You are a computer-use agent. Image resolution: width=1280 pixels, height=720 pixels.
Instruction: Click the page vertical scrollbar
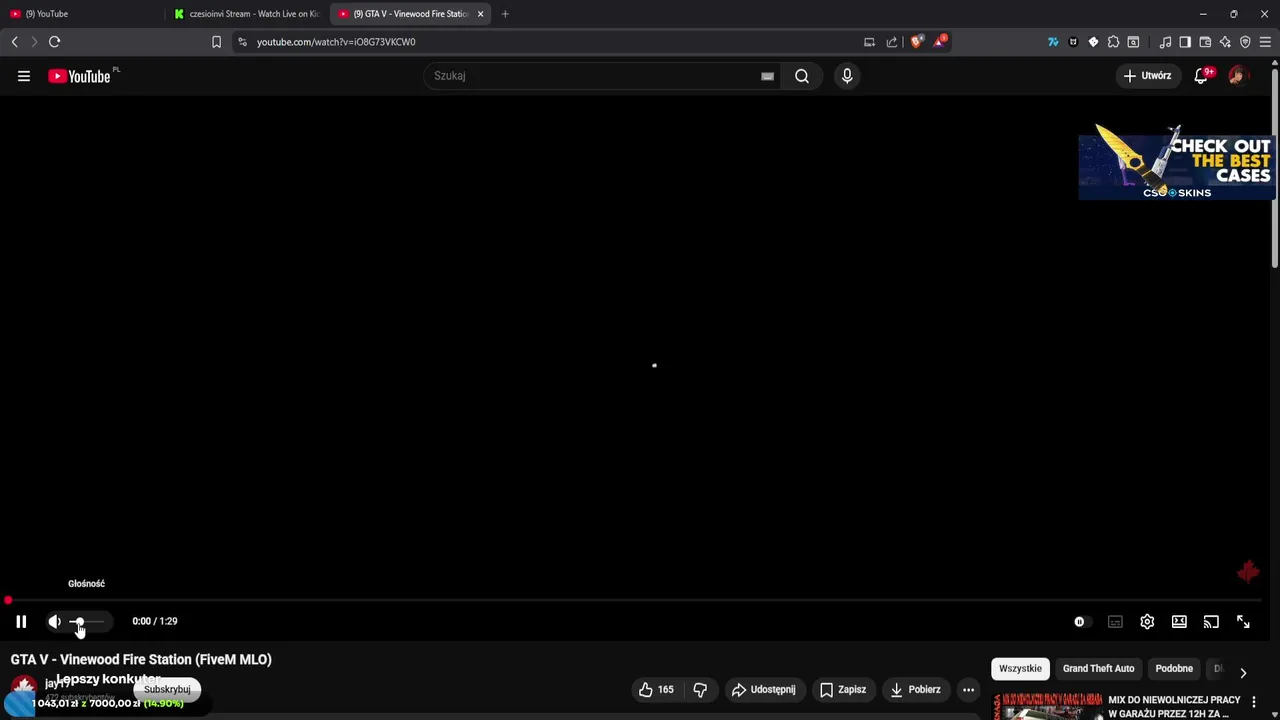pyautogui.click(x=1275, y=167)
